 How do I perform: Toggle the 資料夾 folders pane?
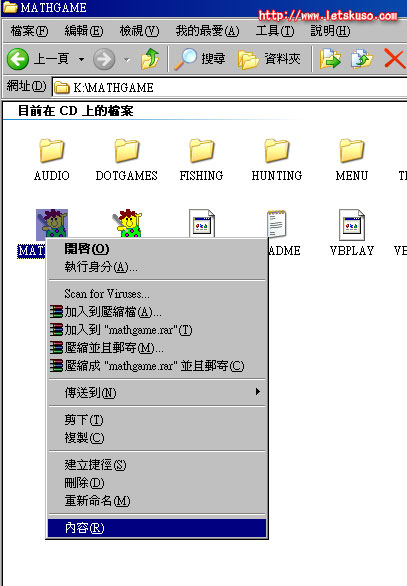click(x=269, y=59)
